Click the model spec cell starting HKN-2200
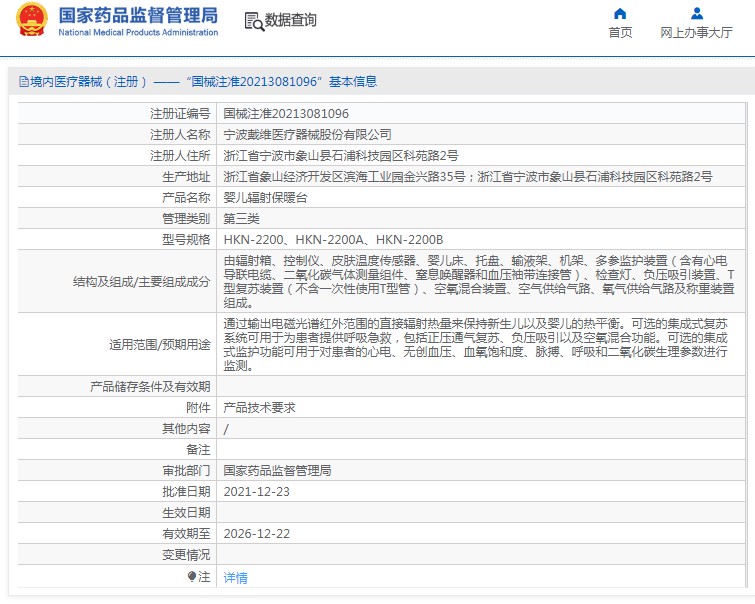The height and width of the screenshot is (604, 755). tap(333, 240)
